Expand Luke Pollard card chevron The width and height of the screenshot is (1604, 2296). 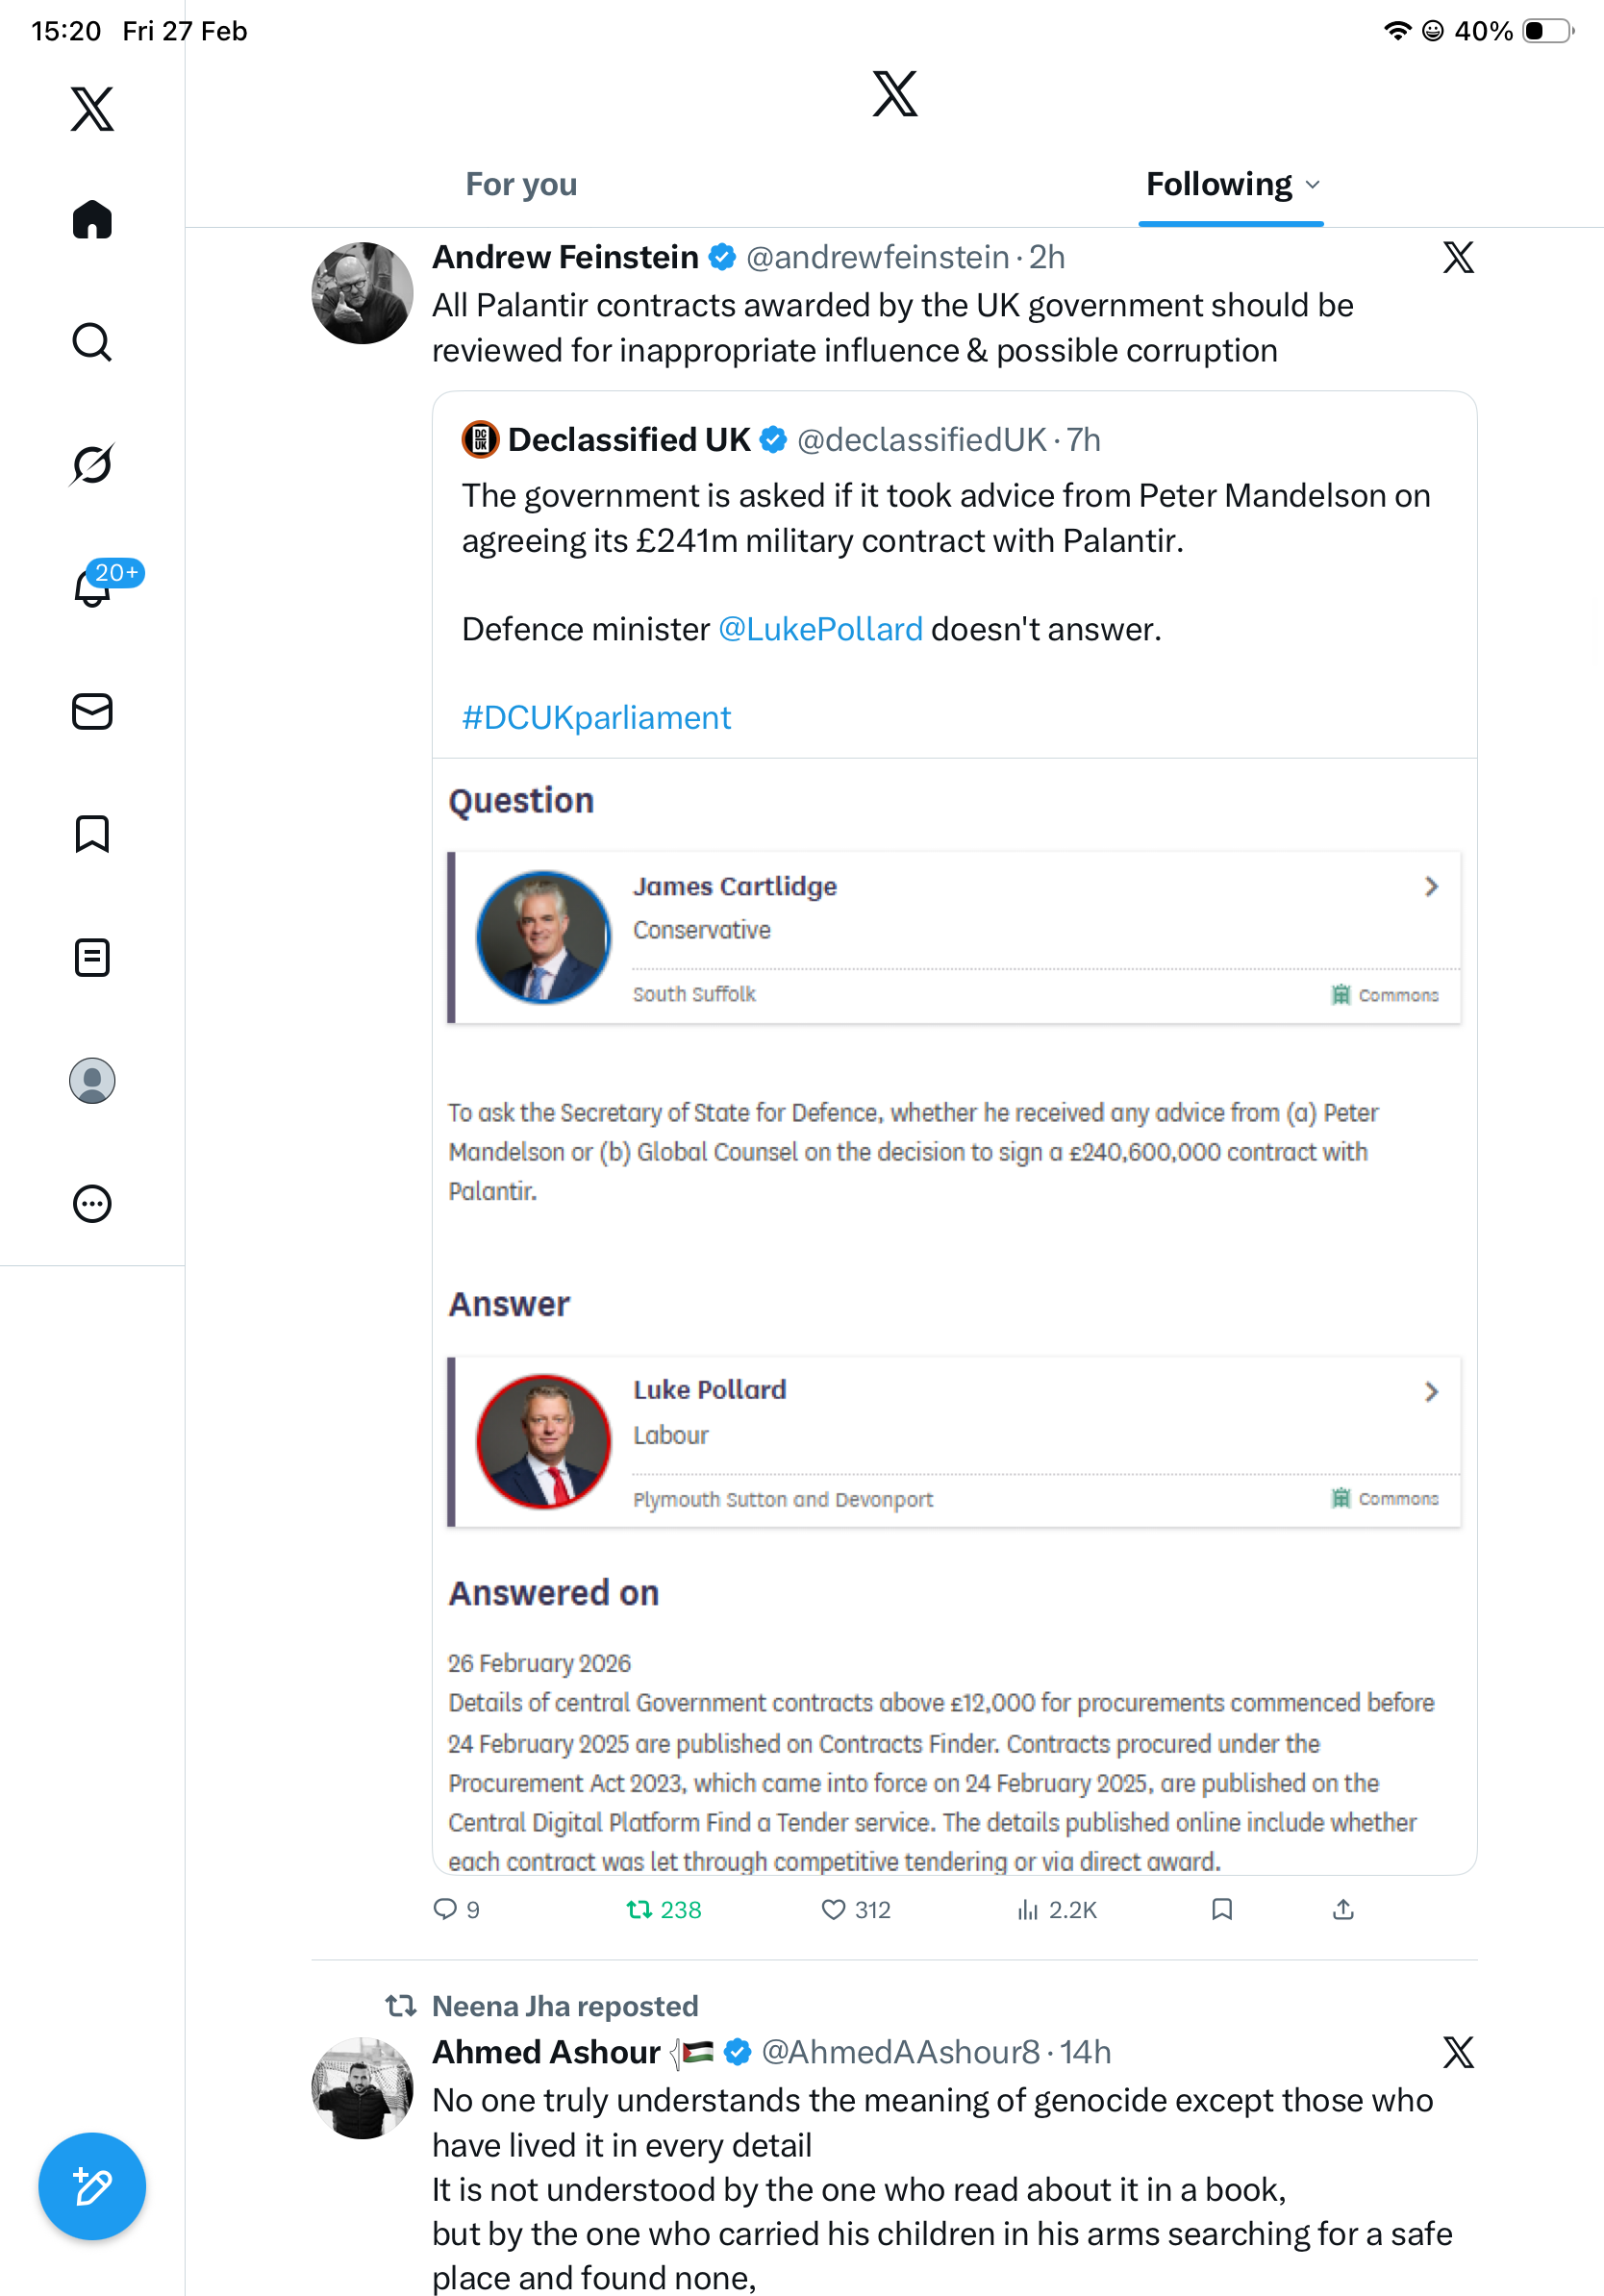pyautogui.click(x=1431, y=1391)
